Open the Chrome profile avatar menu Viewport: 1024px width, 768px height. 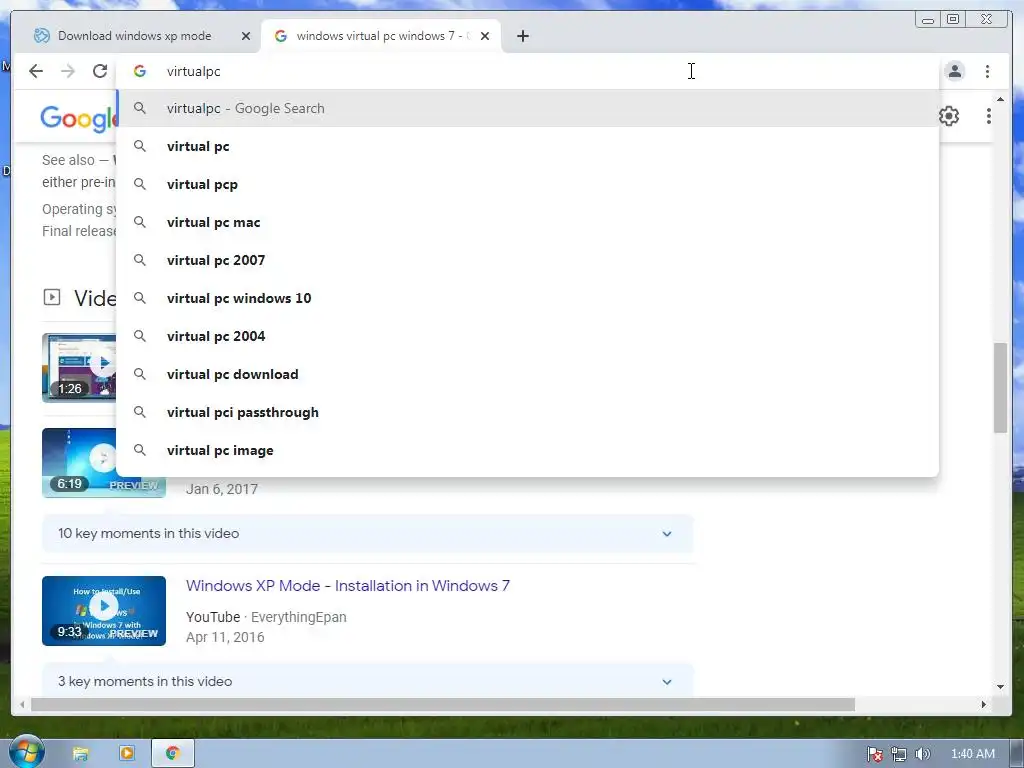(955, 71)
